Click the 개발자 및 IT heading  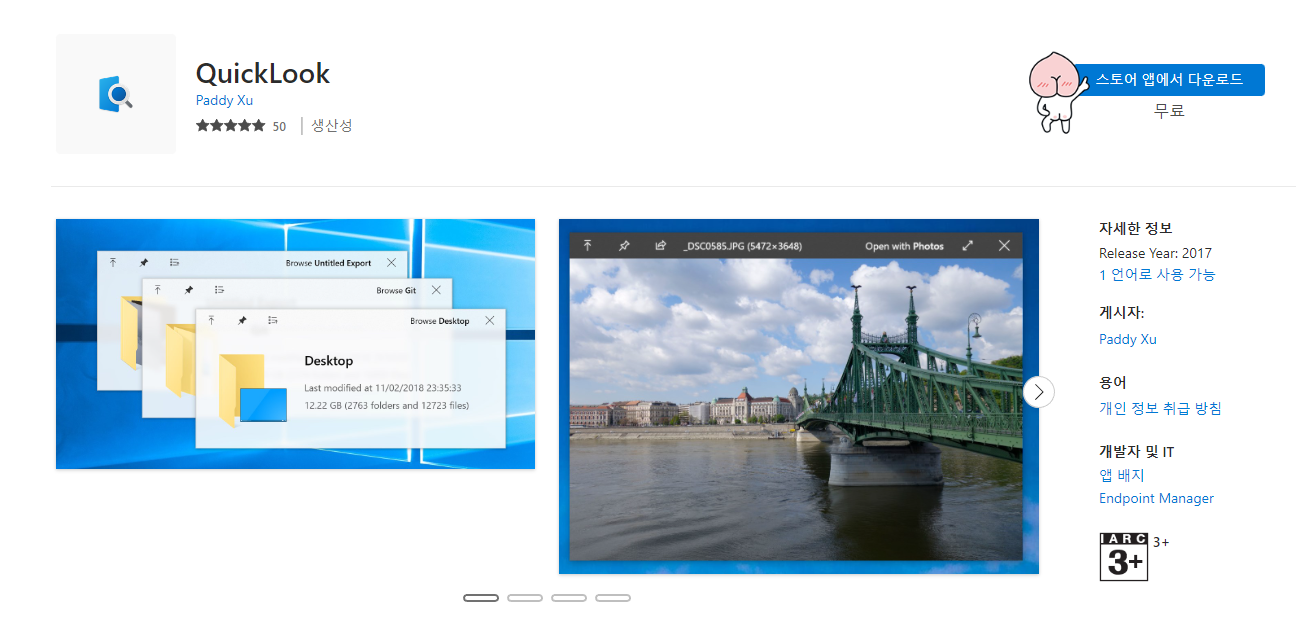pos(1136,452)
